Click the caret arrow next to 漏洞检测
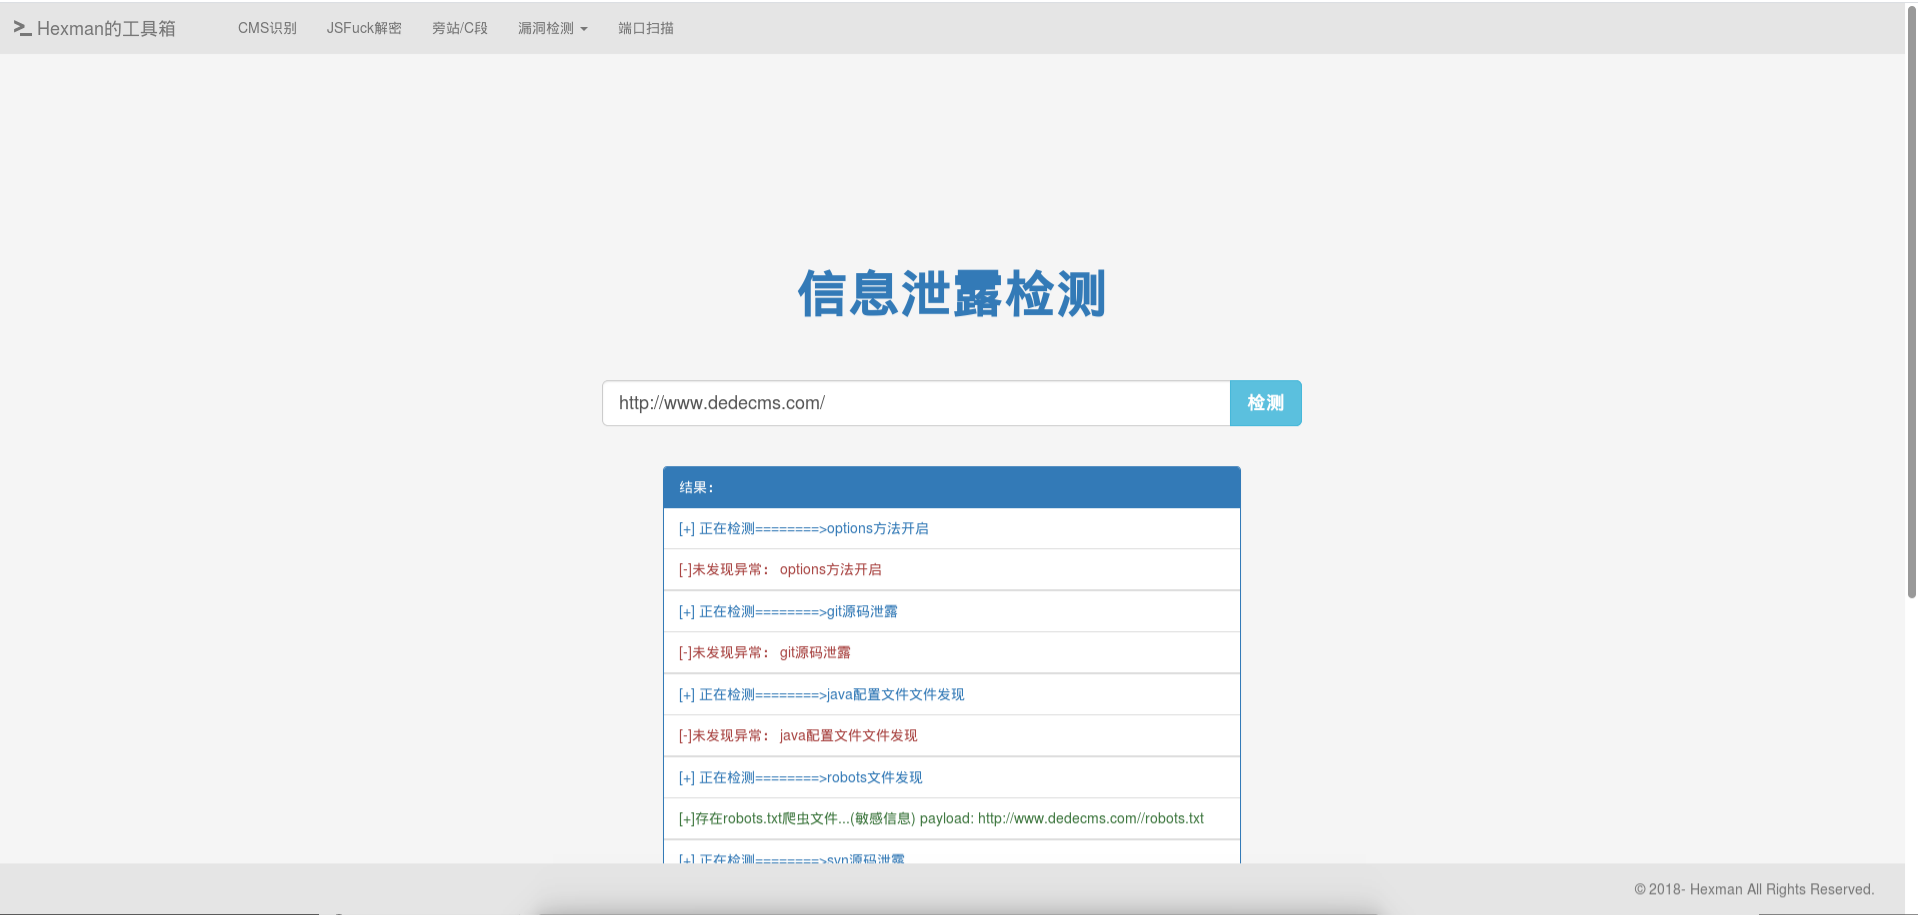Screen dimensions: 1918x915 (x=585, y=29)
